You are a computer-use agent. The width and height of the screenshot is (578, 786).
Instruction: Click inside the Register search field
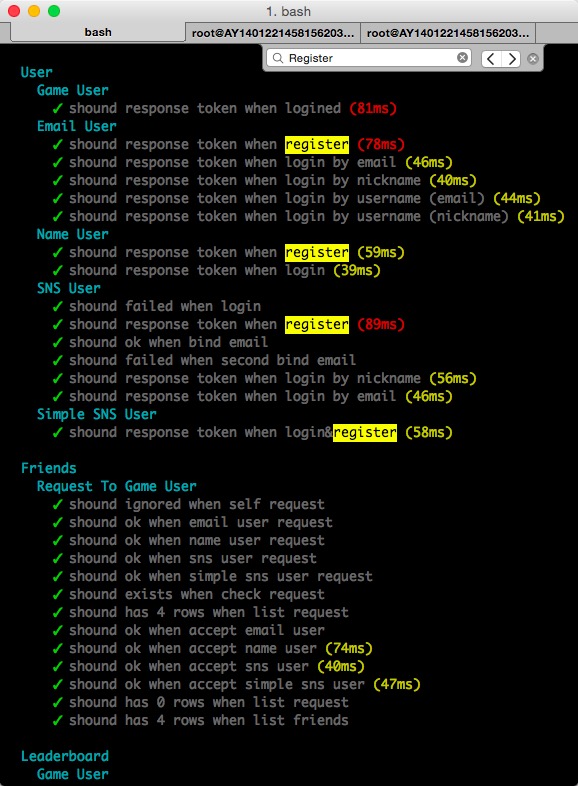[x=369, y=58]
